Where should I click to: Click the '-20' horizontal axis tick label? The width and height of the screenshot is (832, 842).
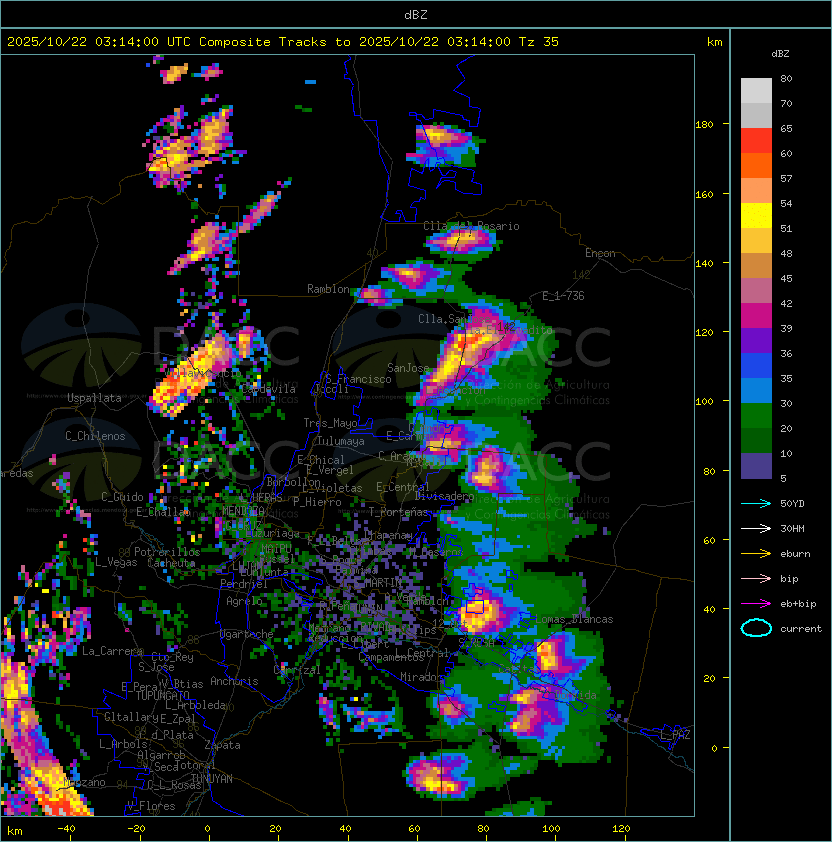[x=136, y=829]
